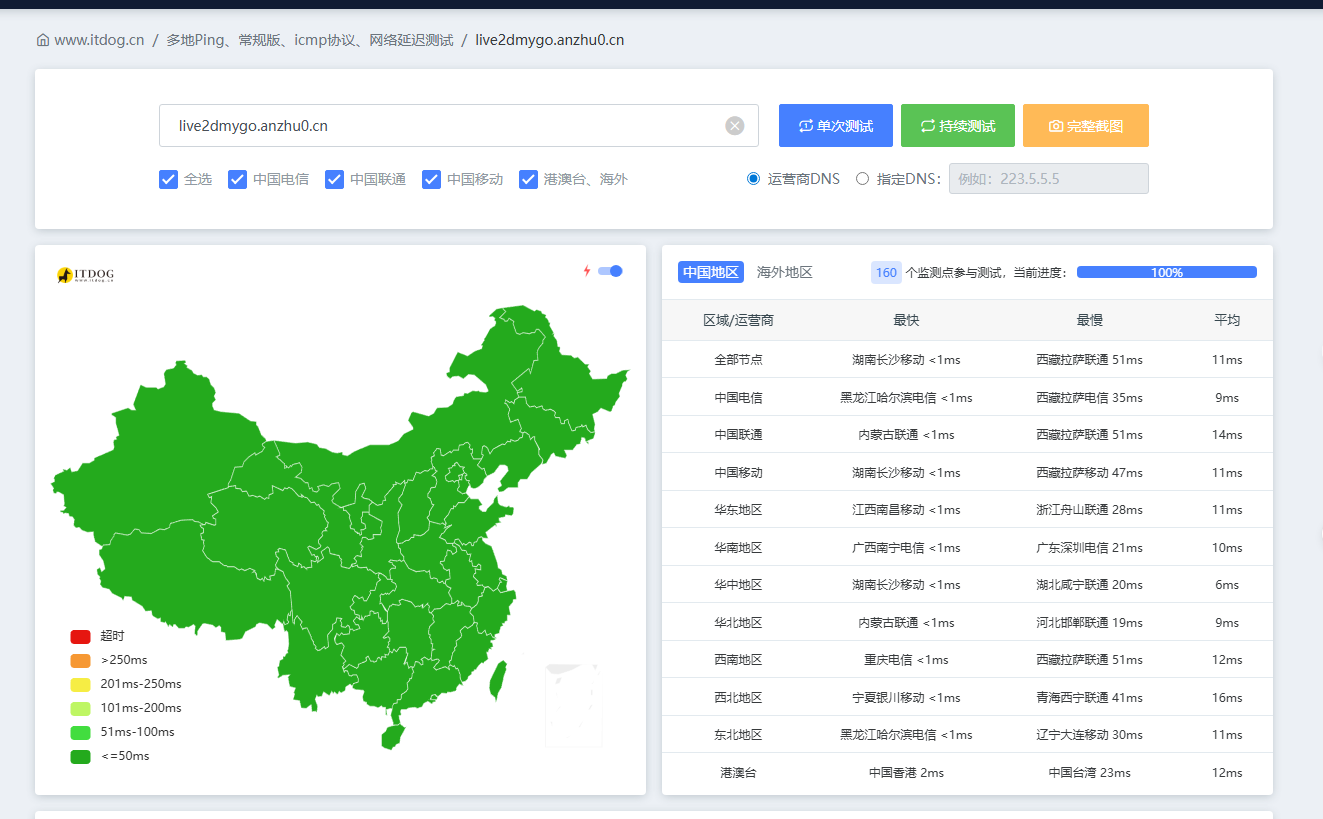Image resolution: width=1323 pixels, height=819 pixels.
Task: Click the red lightning bolt icon
Action: [587, 271]
